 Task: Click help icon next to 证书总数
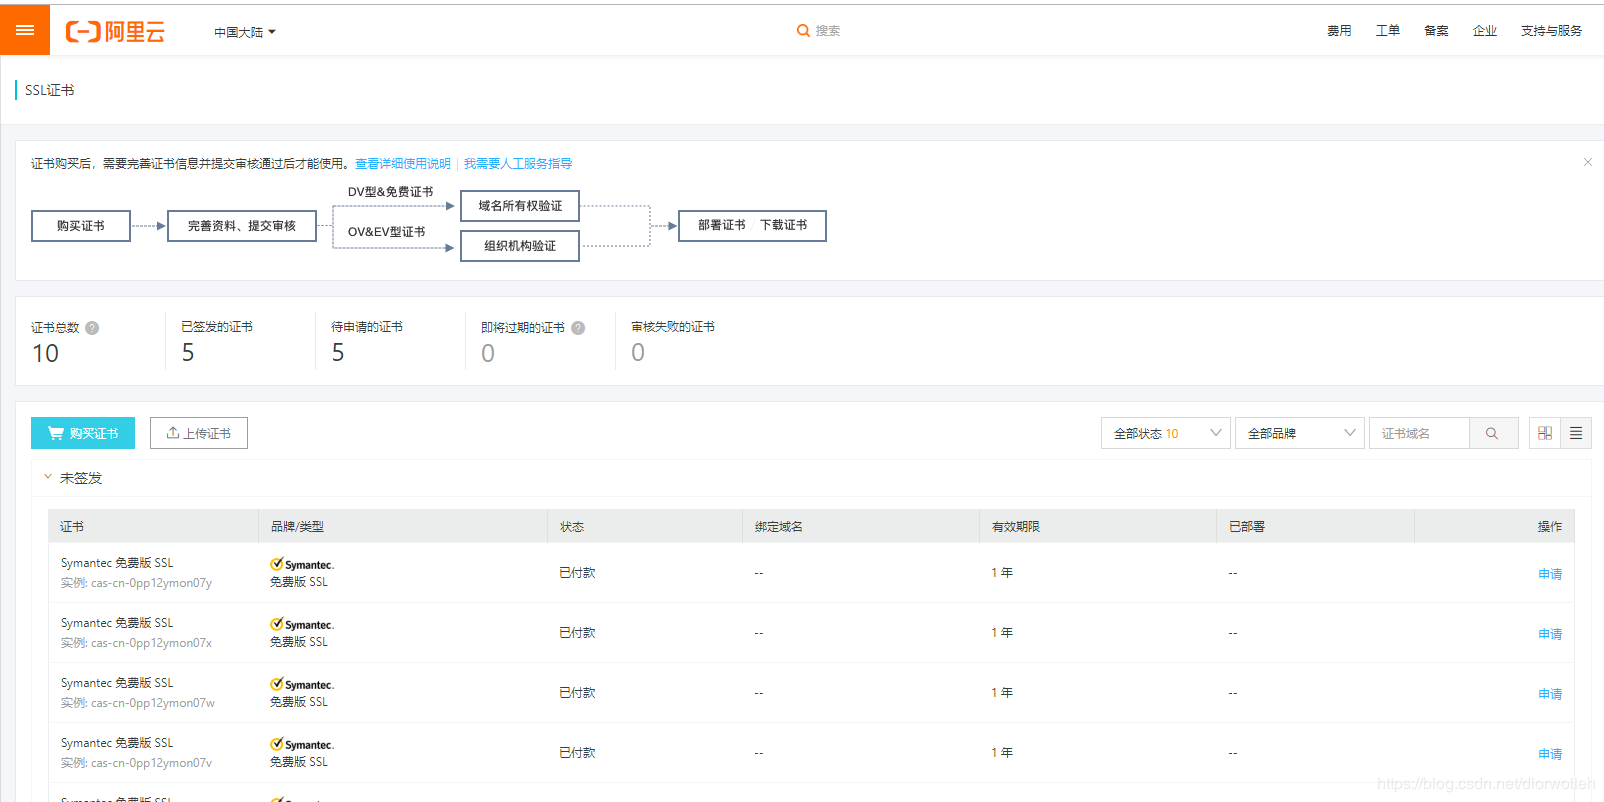click(x=92, y=328)
